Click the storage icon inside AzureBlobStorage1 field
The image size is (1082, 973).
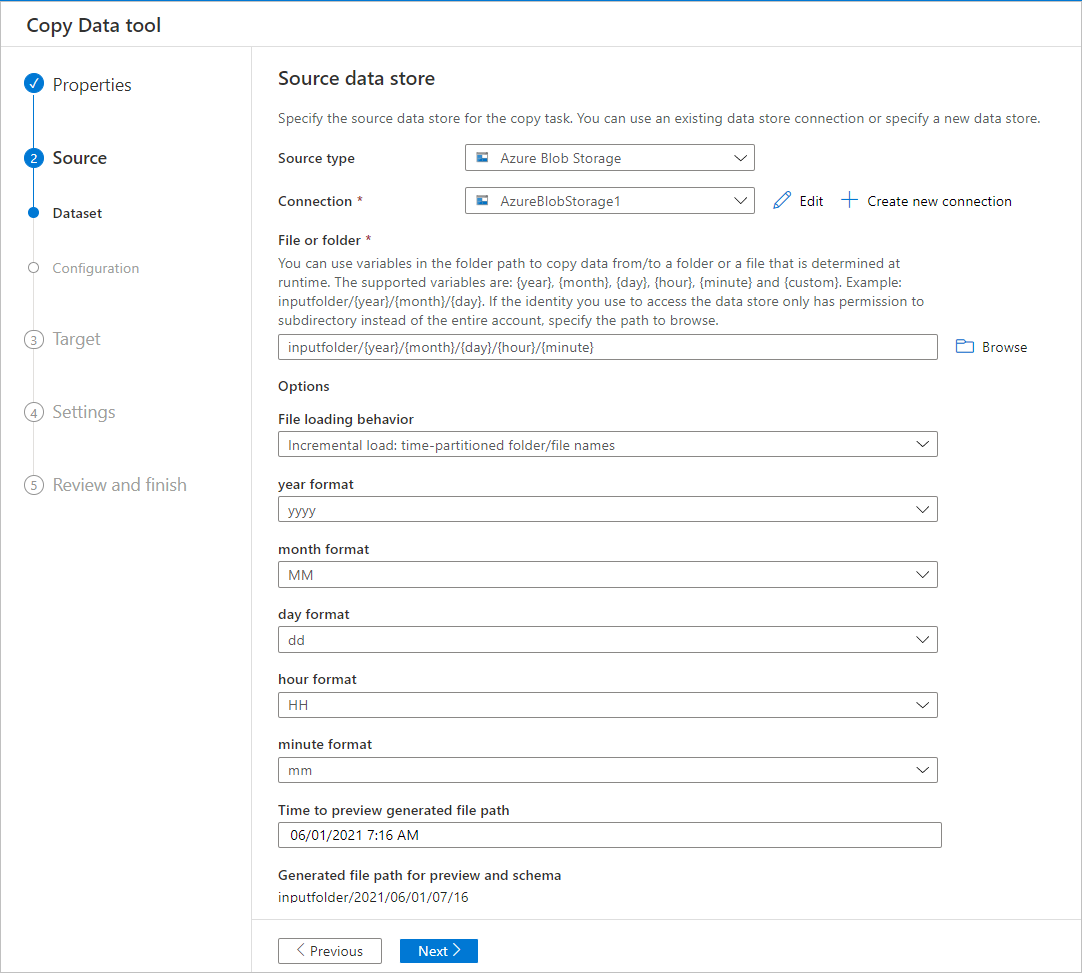[483, 200]
